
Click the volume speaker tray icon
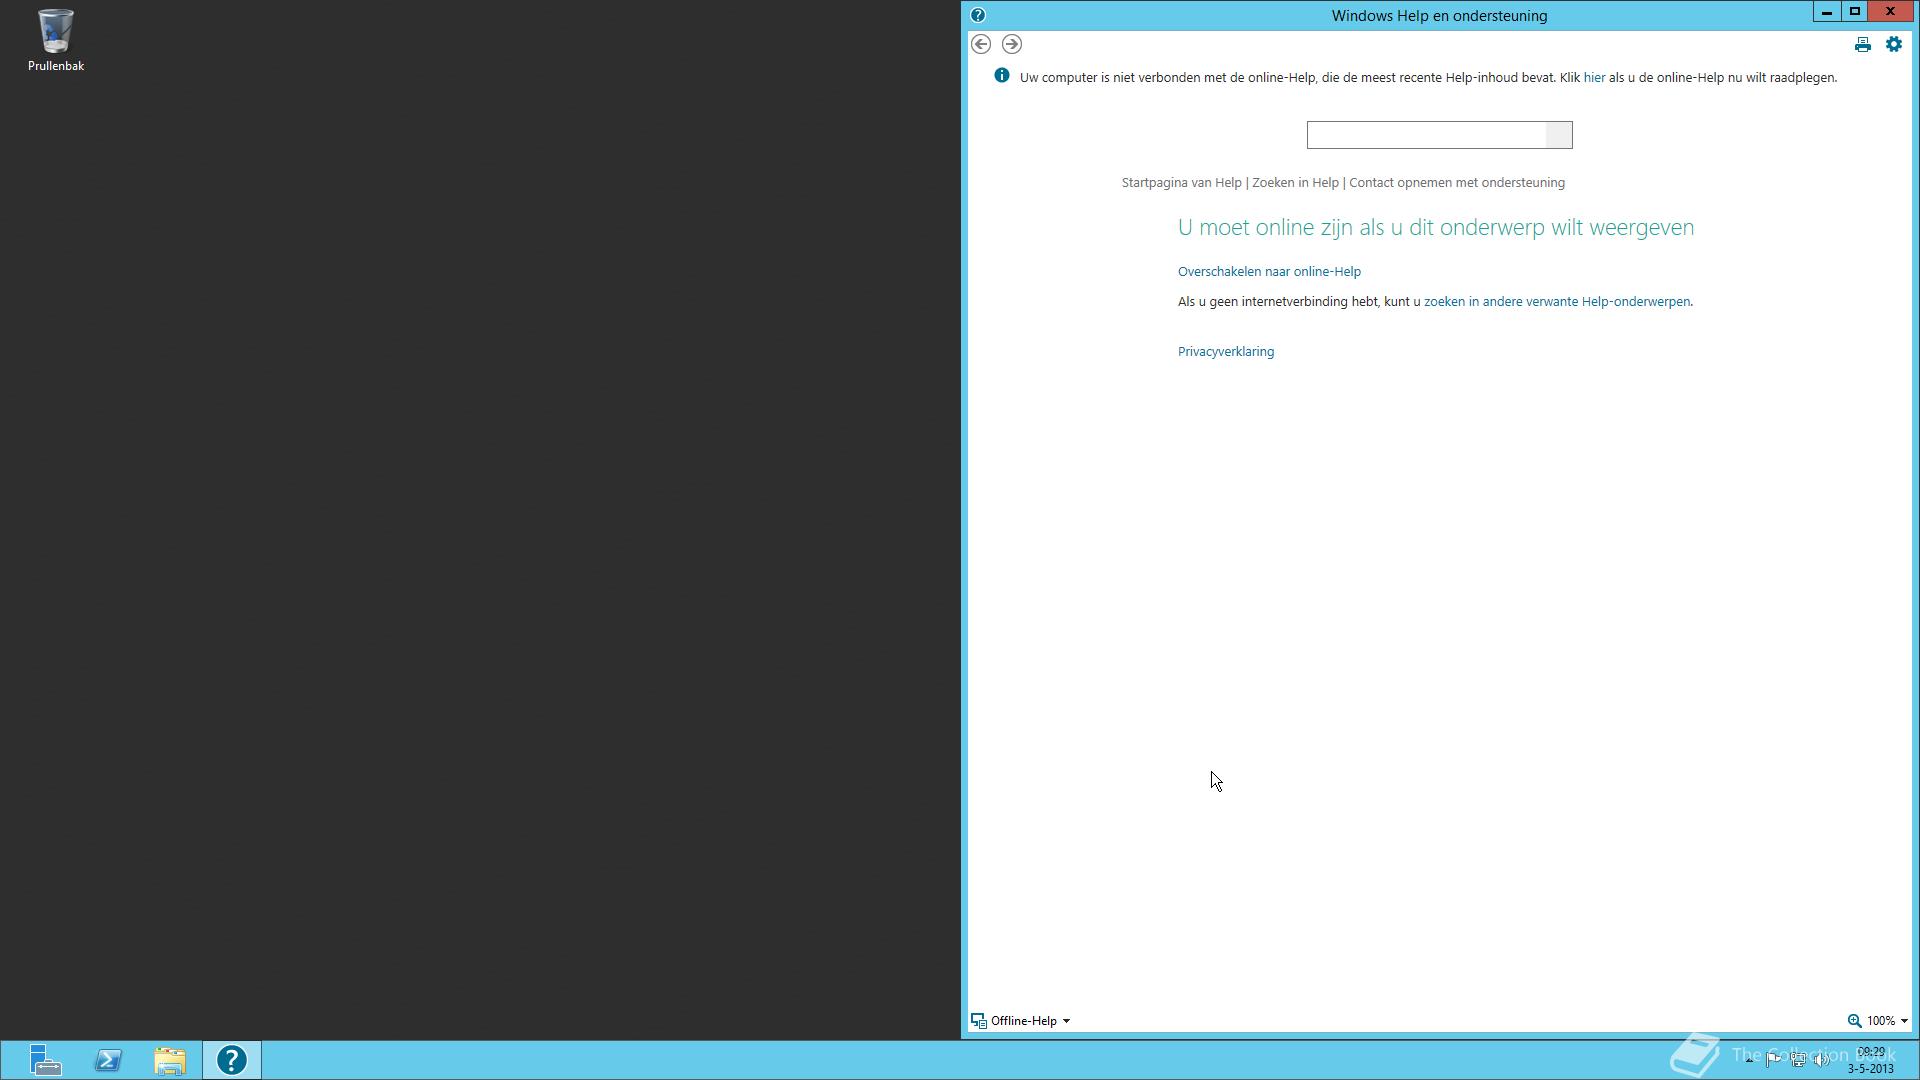point(1822,1059)
